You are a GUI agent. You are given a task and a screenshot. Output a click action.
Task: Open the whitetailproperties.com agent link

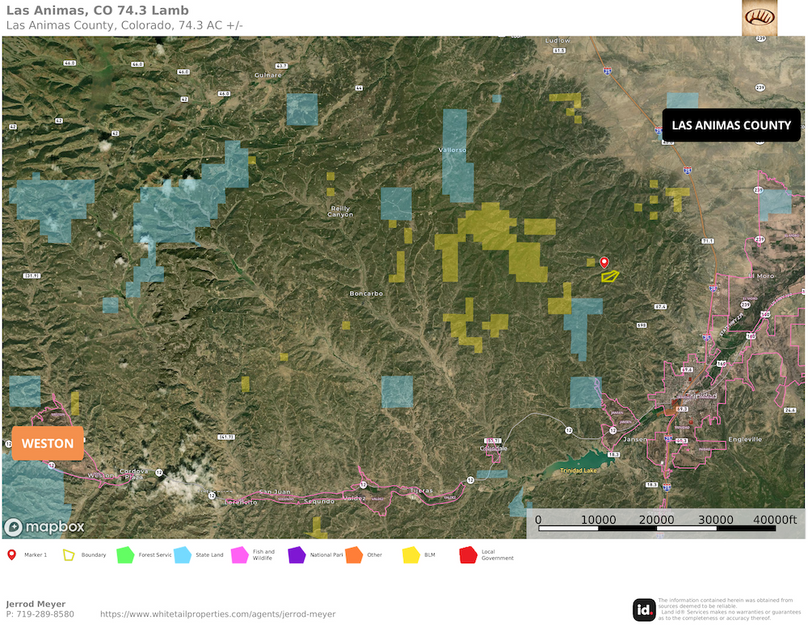(x=218, y=614)
